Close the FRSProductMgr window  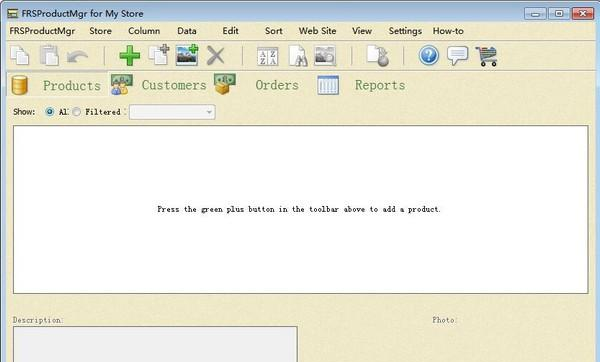582,14
